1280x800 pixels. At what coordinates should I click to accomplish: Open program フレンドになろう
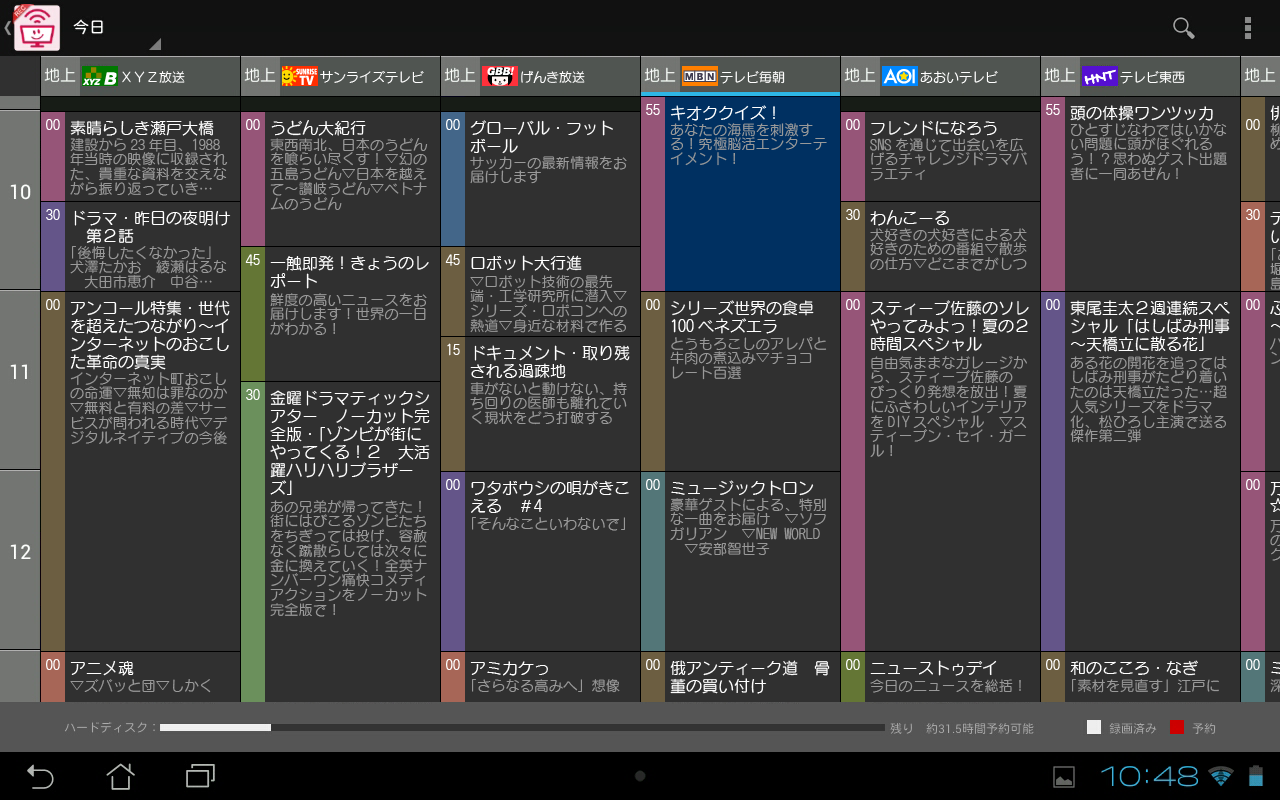(x=940, y=156)
